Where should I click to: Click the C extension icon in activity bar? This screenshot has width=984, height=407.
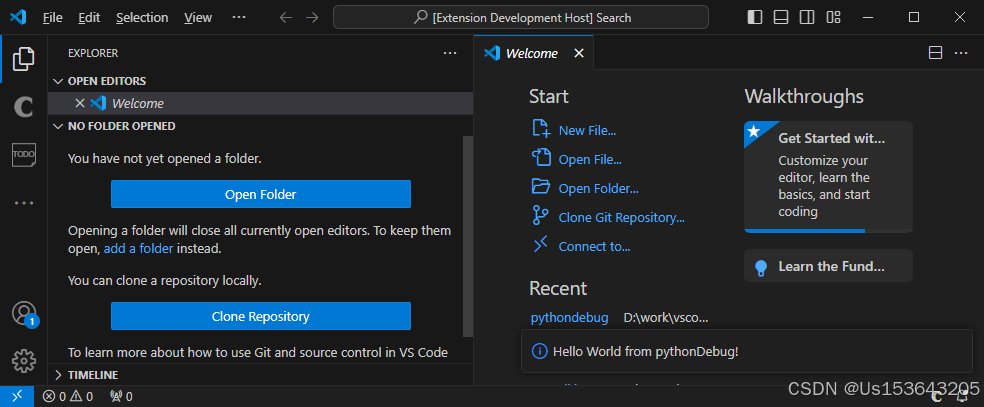click(24, 107)
